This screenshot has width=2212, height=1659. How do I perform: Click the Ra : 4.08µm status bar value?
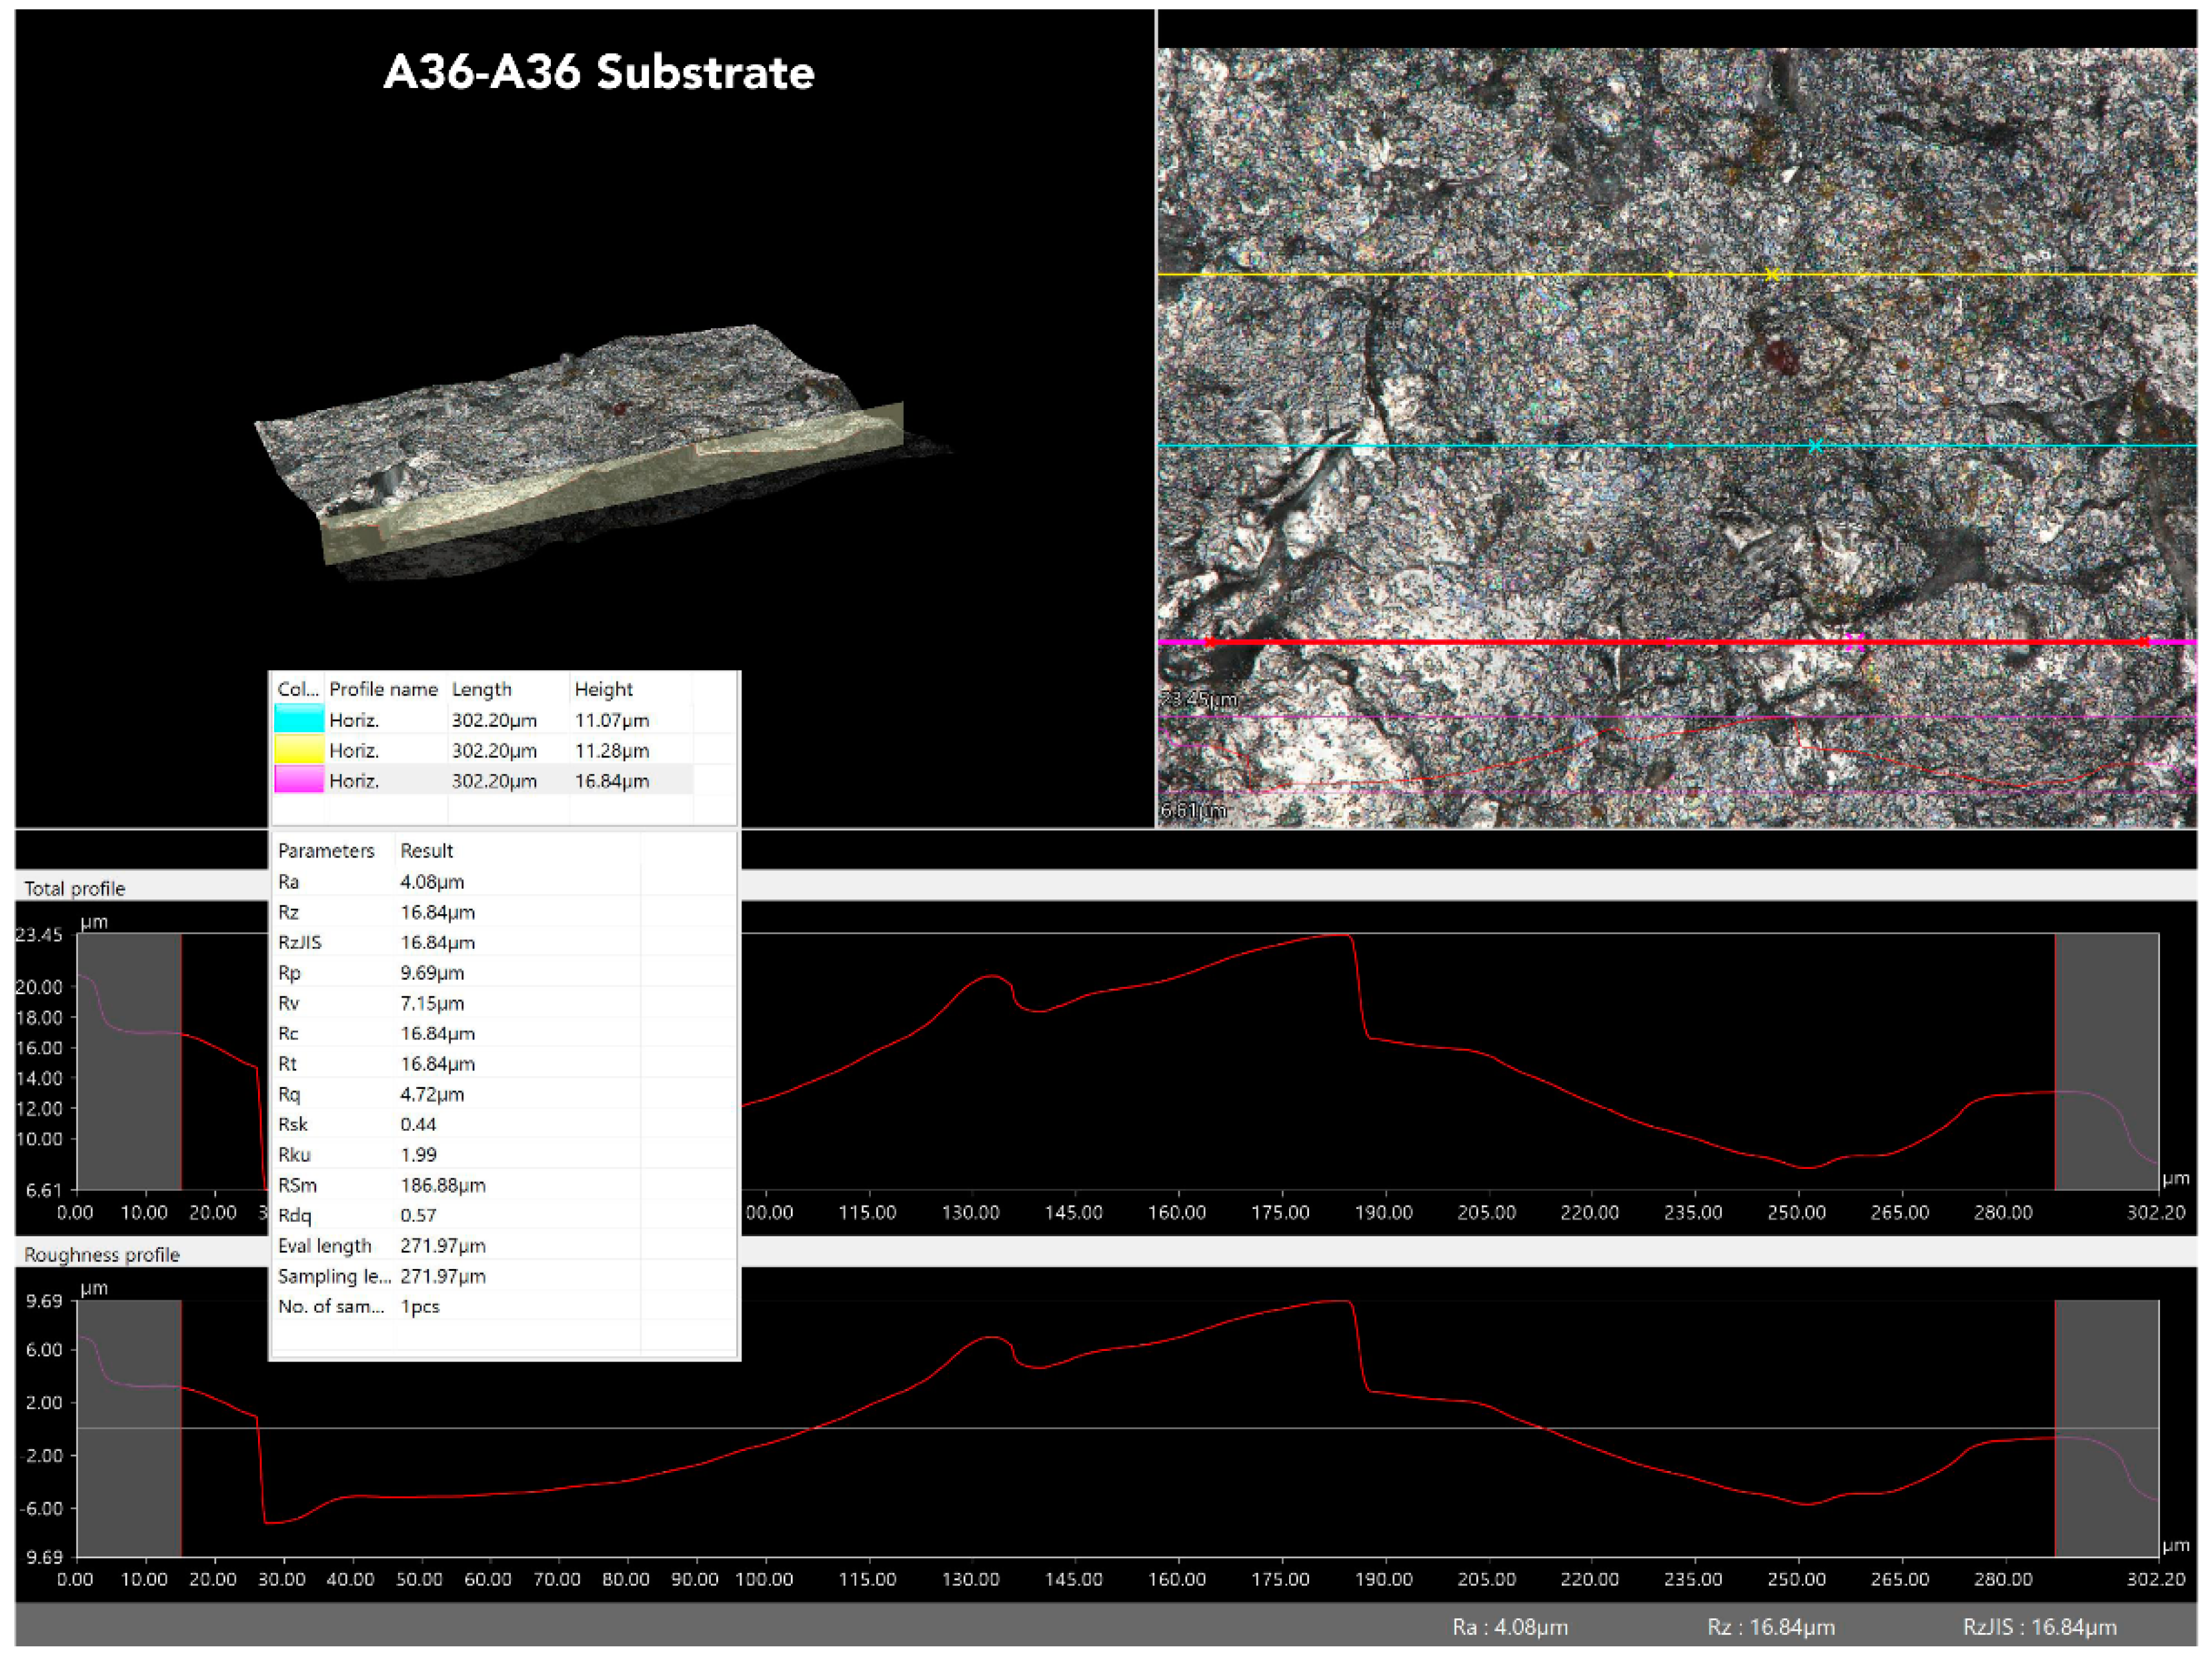pyautogui.click(x=1510, y=1627)
